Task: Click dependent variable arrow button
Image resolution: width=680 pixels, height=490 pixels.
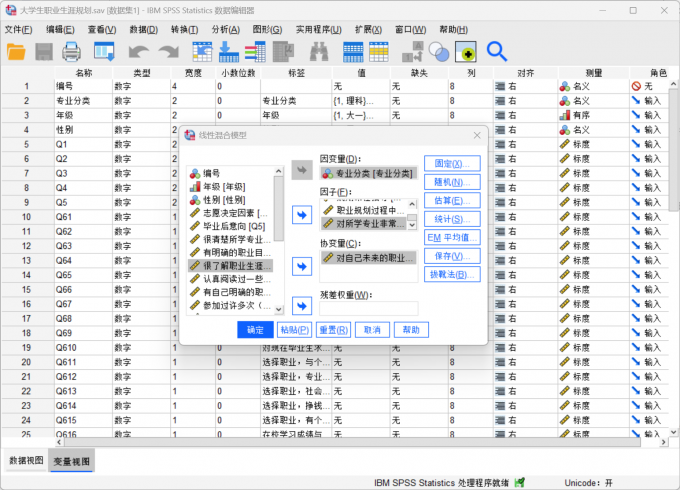Action: pos(302,170)
